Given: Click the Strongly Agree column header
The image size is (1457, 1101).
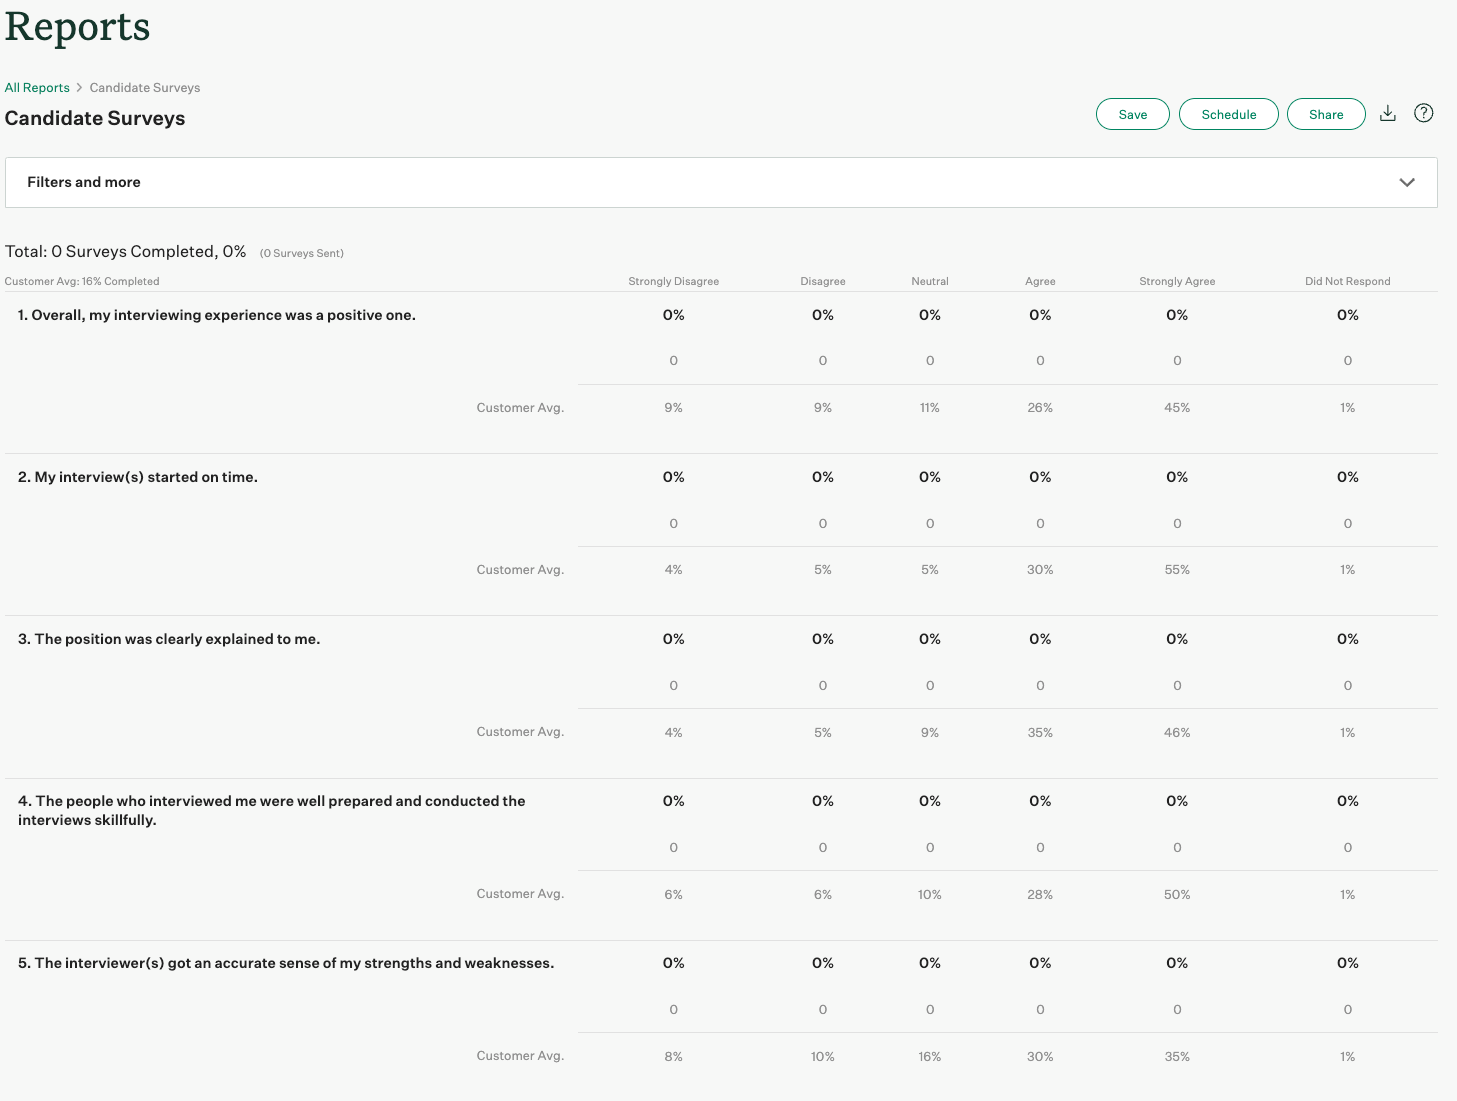Looking at the screenshot, I should point(1177,281).
